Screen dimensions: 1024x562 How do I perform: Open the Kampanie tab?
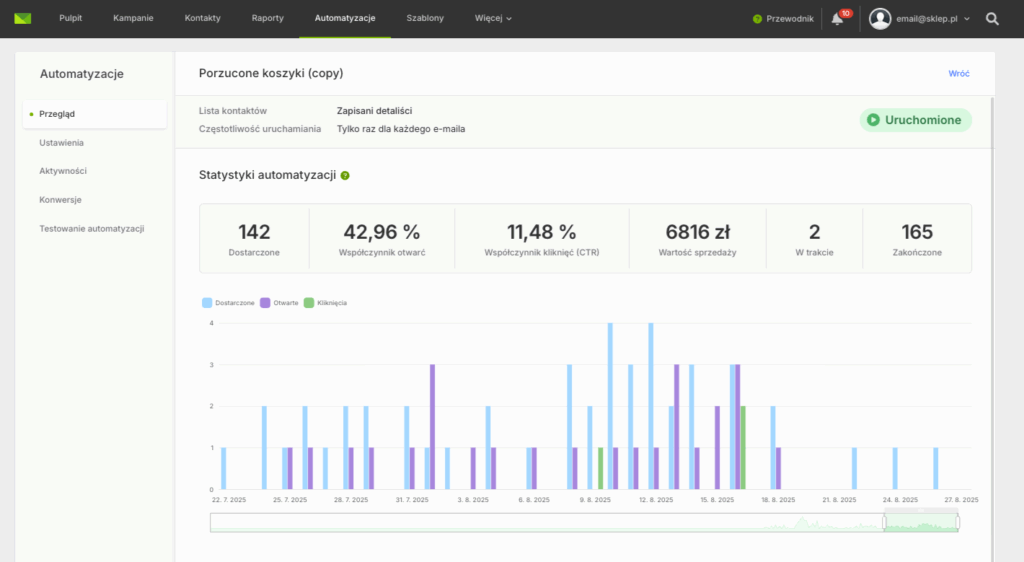pyautogui.click(x=133, y=19)
